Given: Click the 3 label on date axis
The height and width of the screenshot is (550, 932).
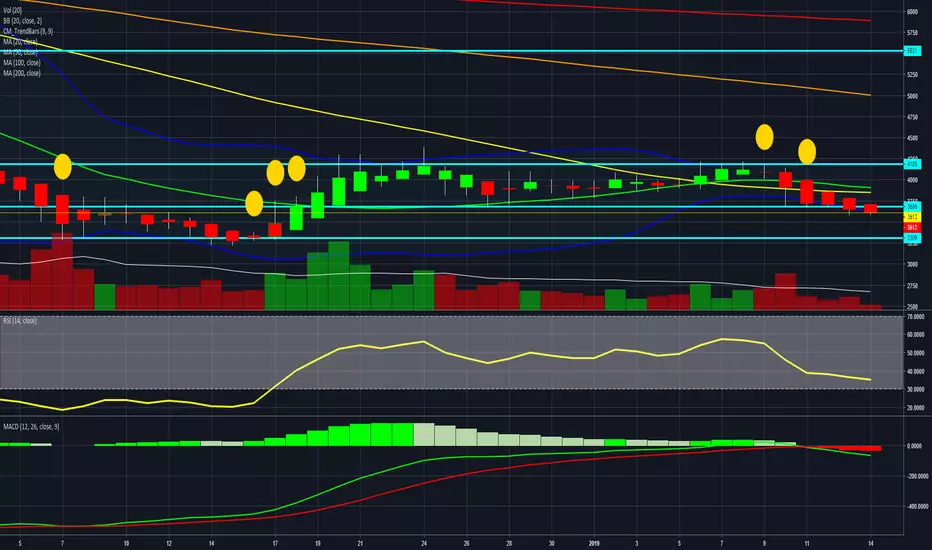Looking at the screenshot, I should coord(637,543).
